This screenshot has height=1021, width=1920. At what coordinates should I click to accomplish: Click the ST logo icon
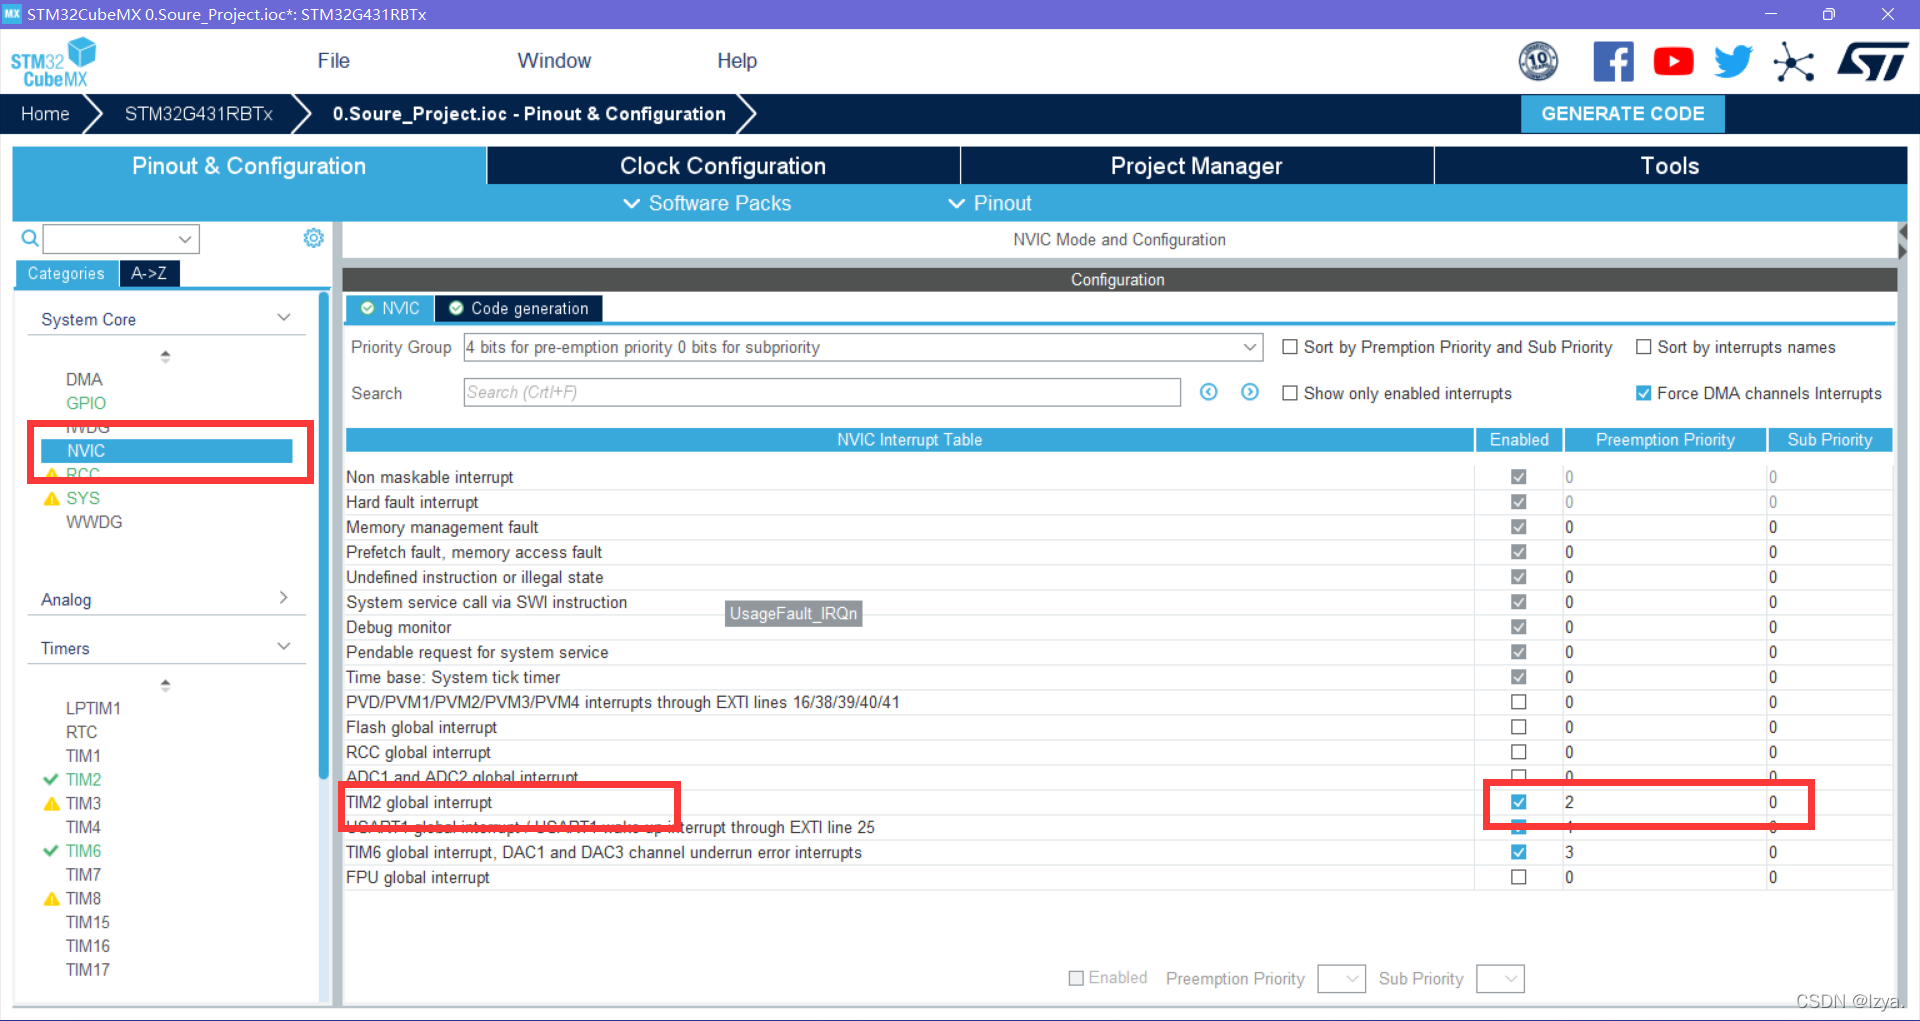(1873, 62)
